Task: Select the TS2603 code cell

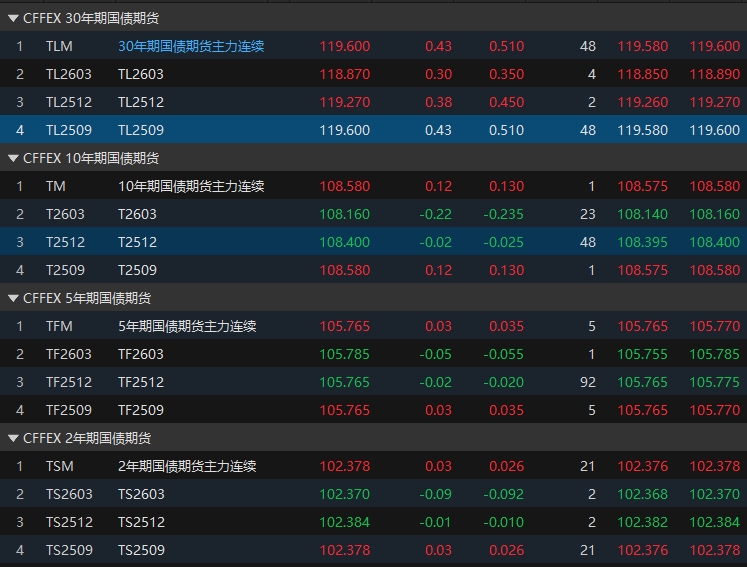Action: point(69,494)
